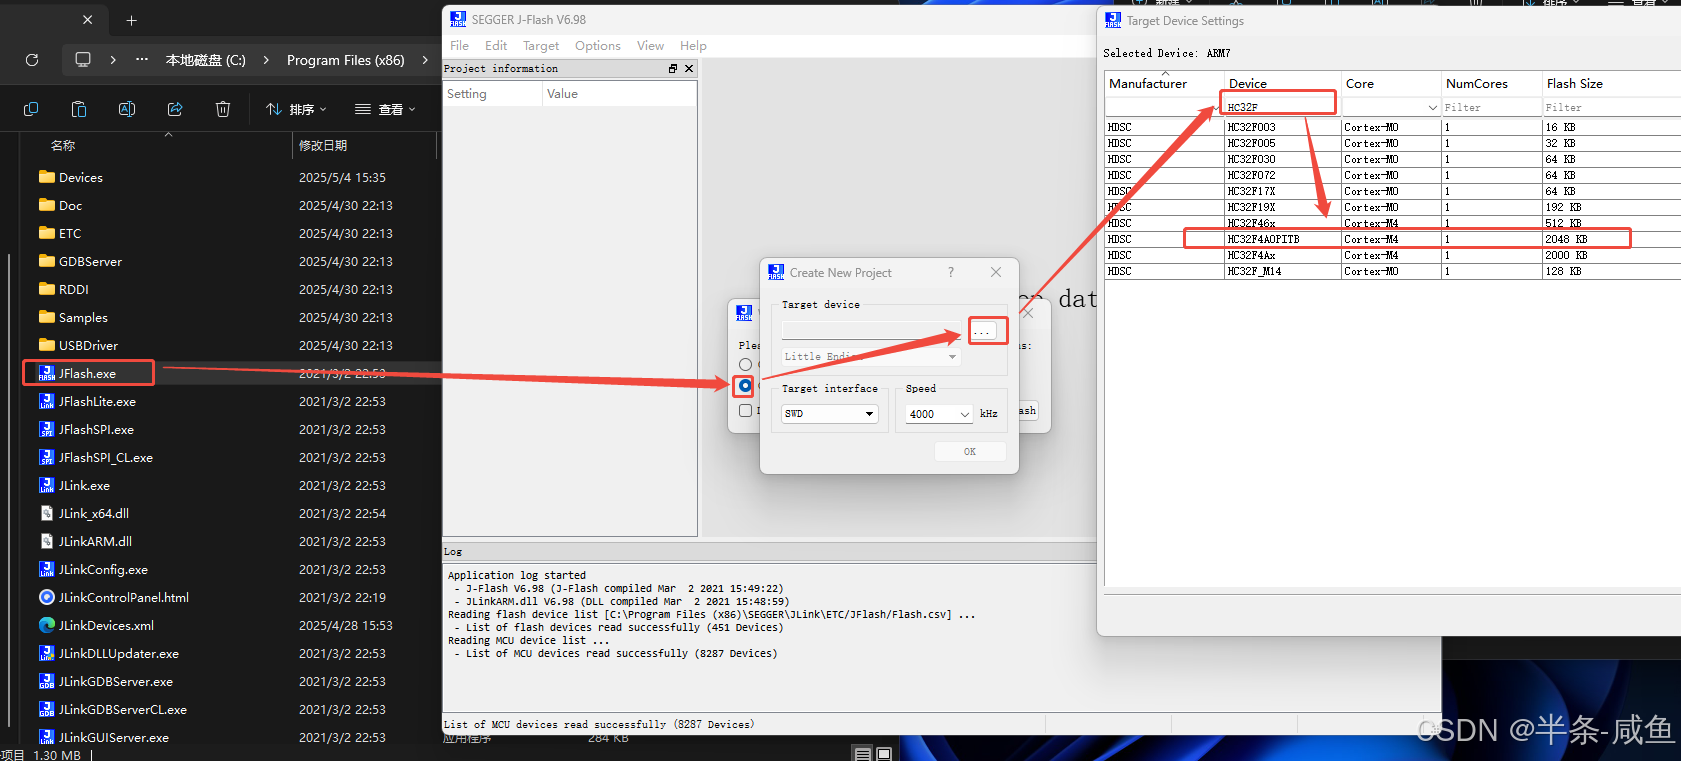The image size is (1681, 761).
Task: Click the '...' browse target device button
Action: coord(984,331)
